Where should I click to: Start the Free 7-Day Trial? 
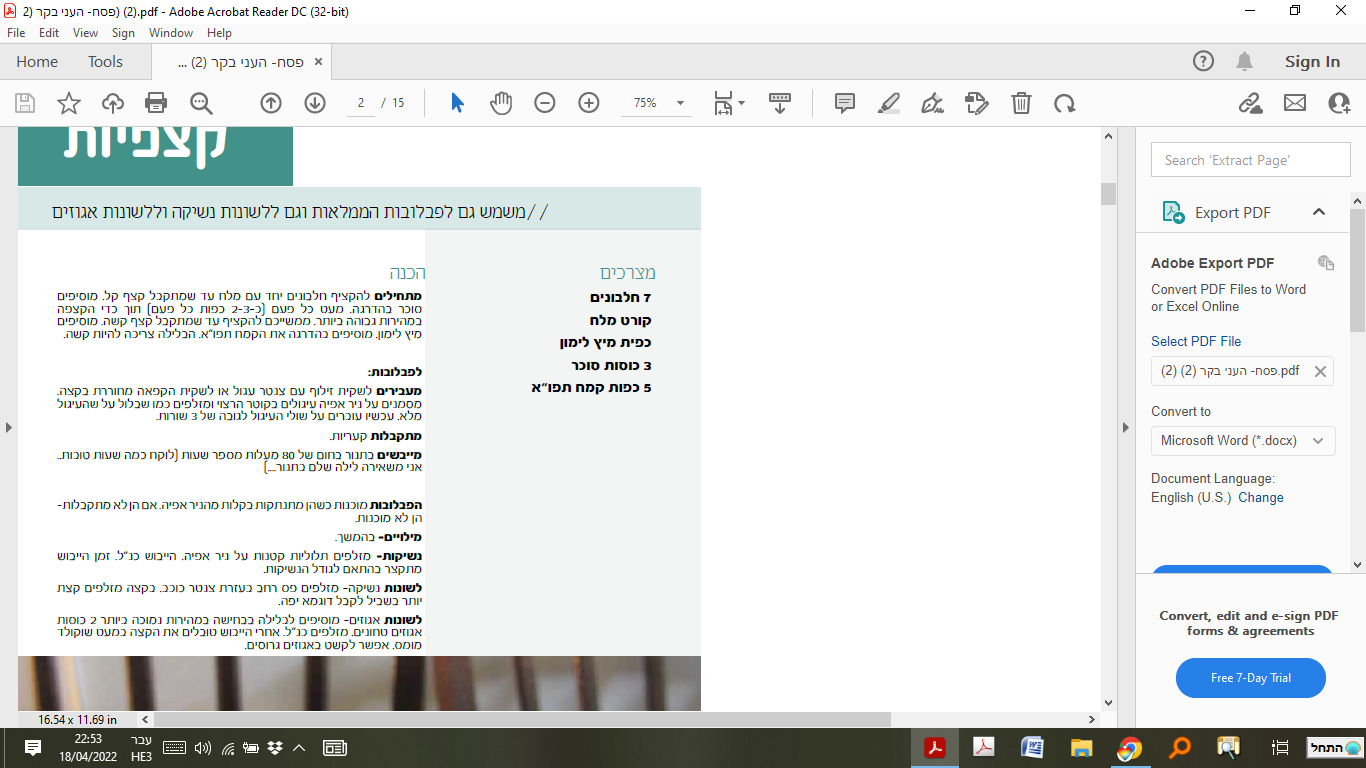[1251, 678]
